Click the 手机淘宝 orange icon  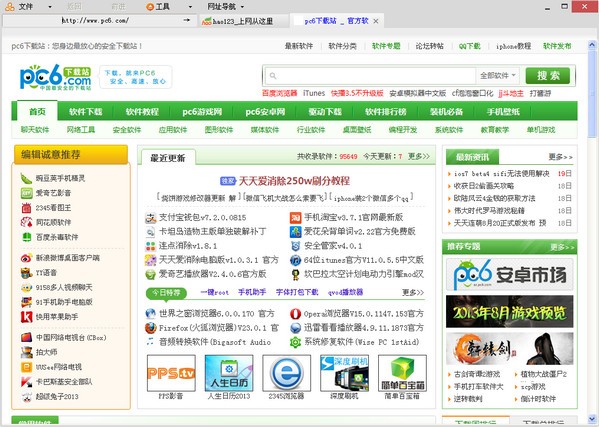(295, 218)
